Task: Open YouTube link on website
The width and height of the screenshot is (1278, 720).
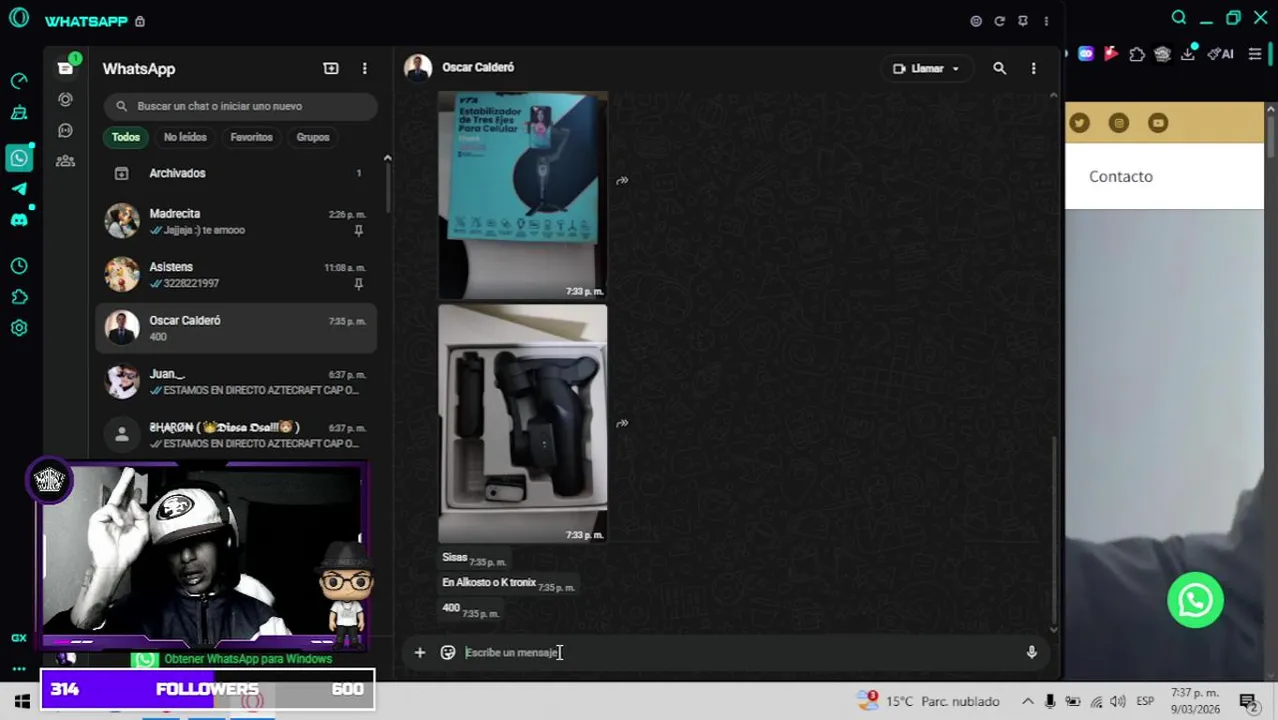Action: click(1158, 123)
